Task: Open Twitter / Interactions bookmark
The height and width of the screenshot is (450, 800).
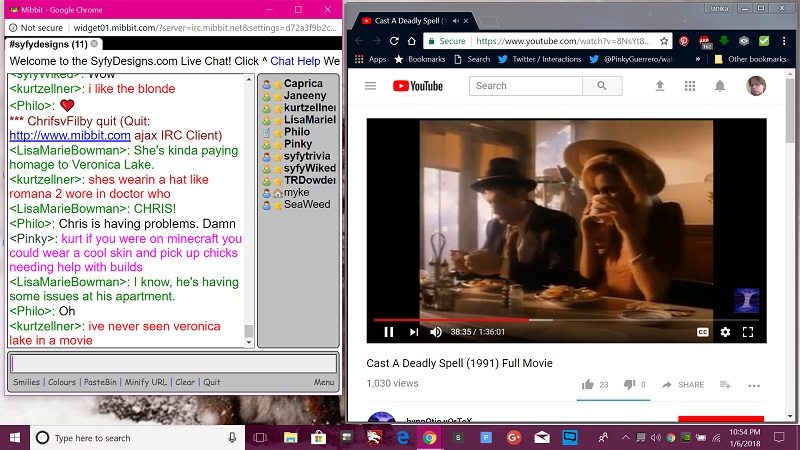Action: coord(540,59)
